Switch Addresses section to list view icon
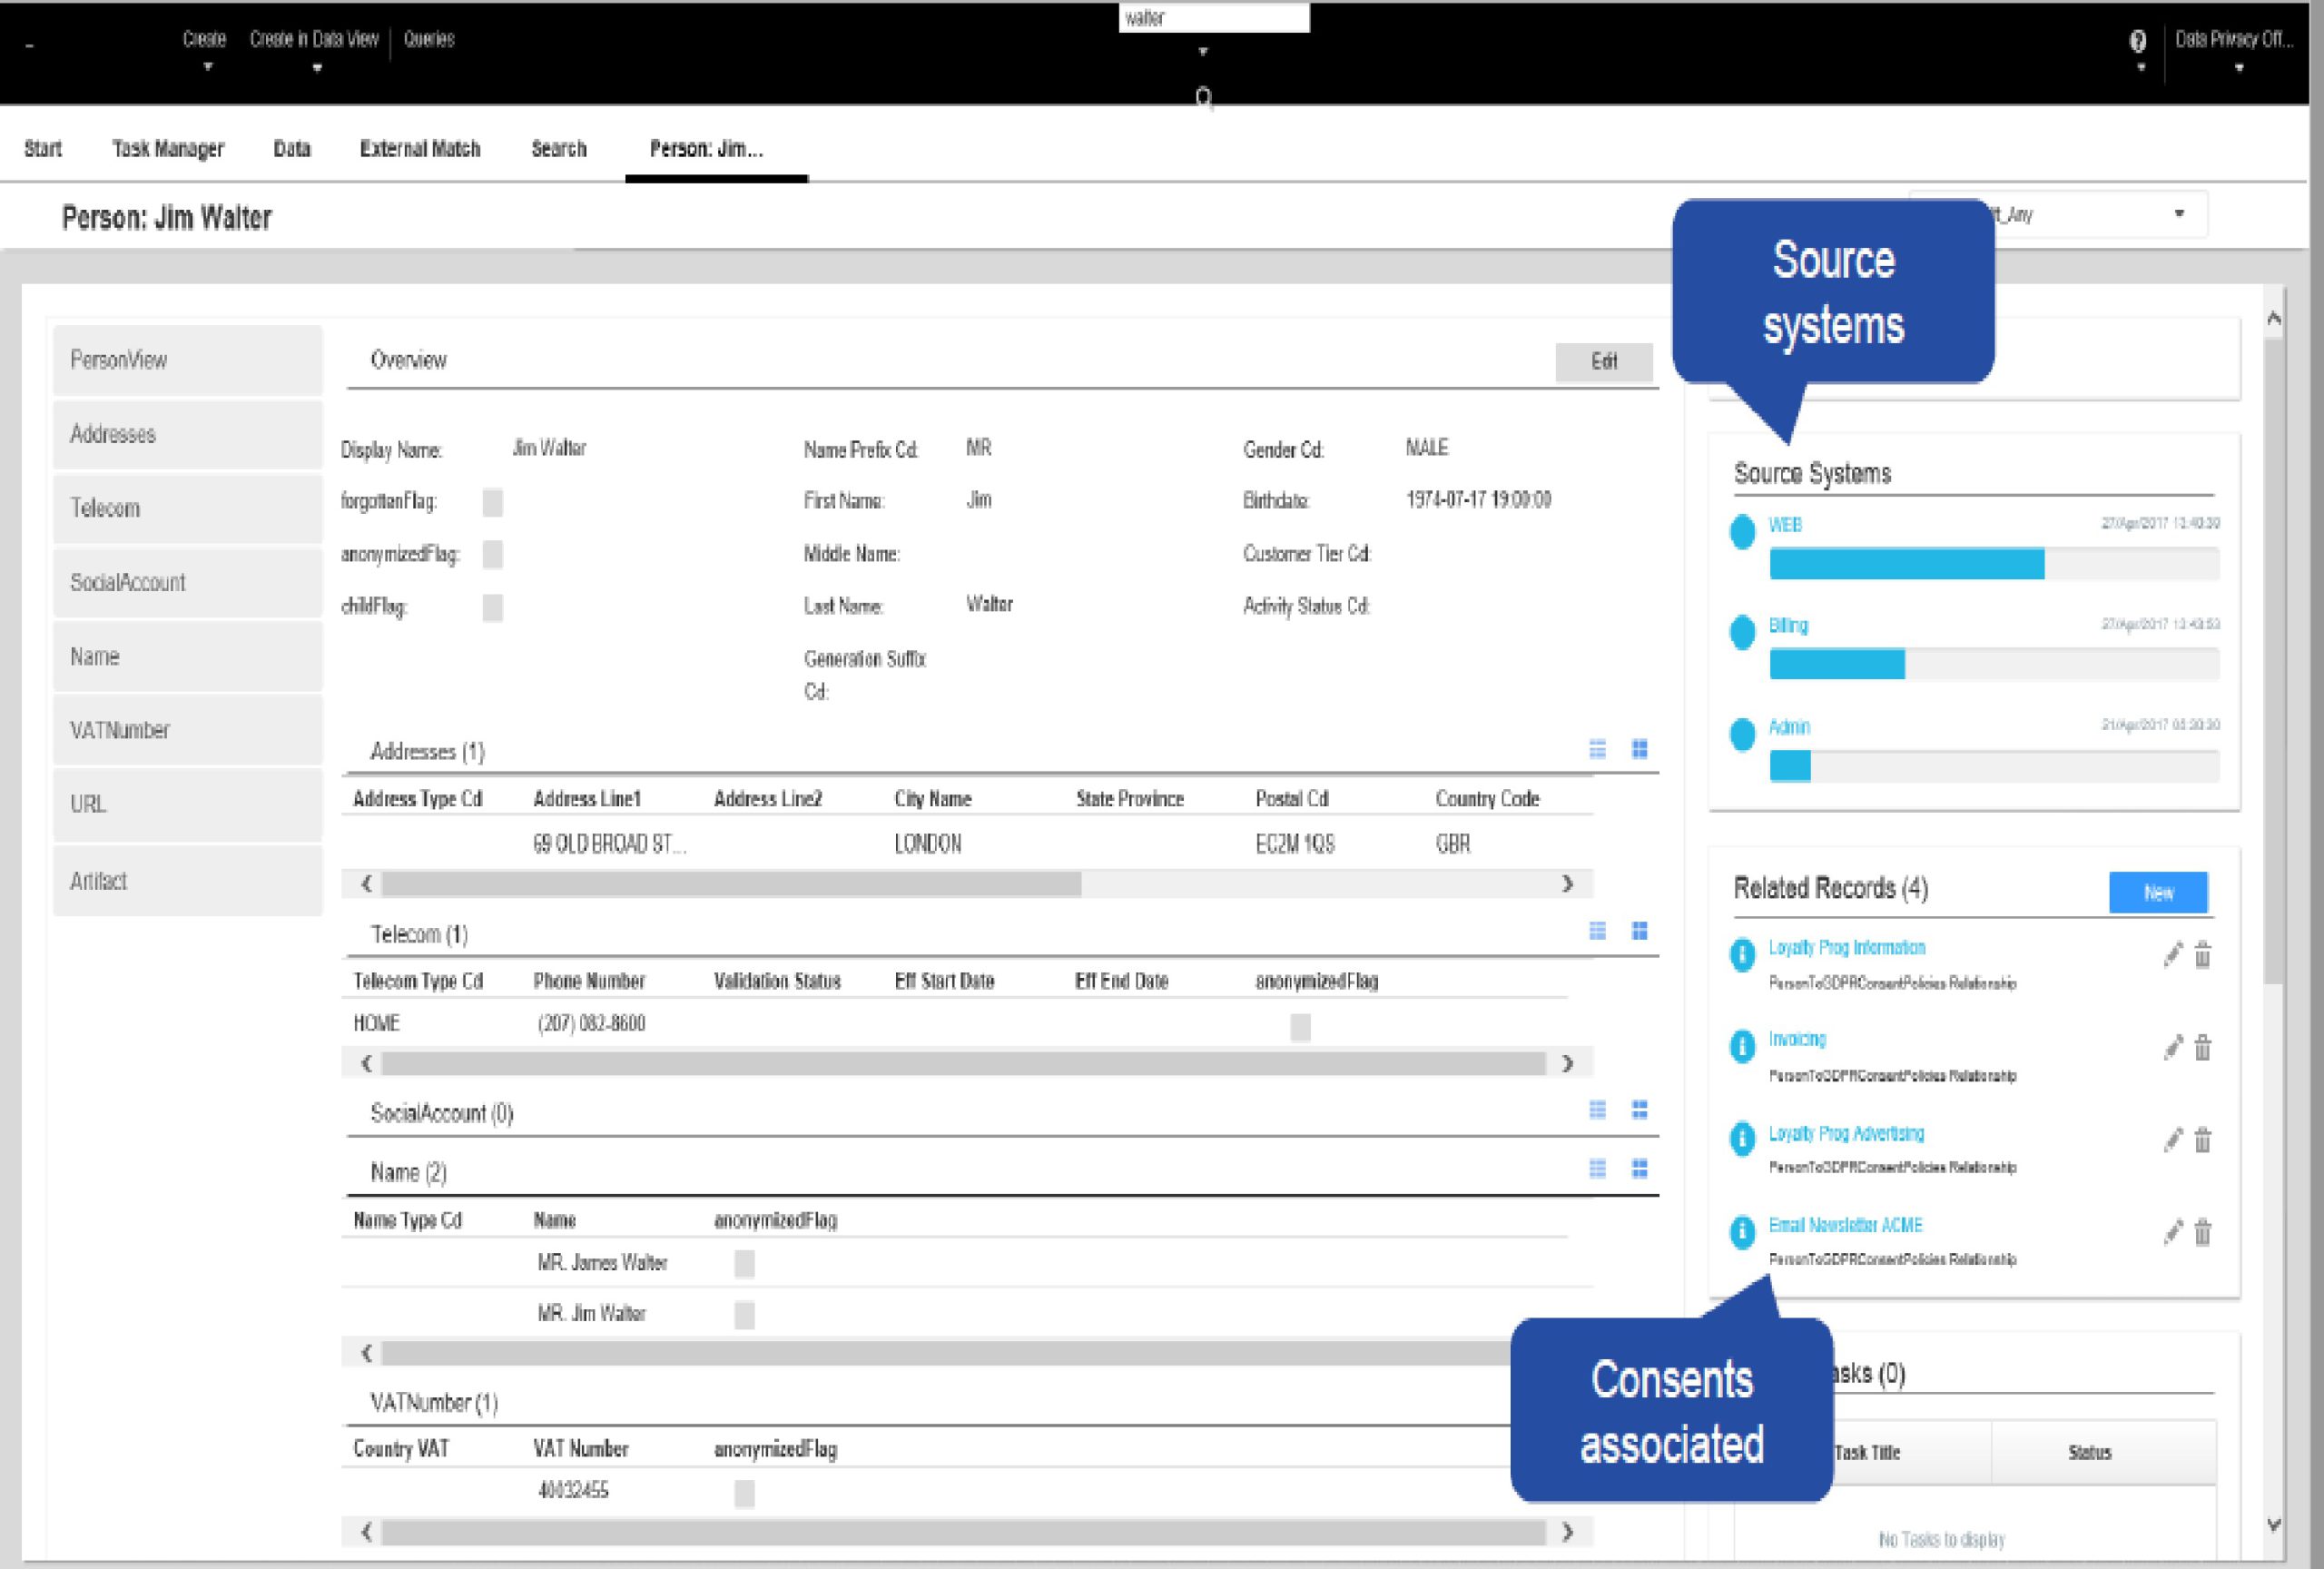 click(1597, 749)
